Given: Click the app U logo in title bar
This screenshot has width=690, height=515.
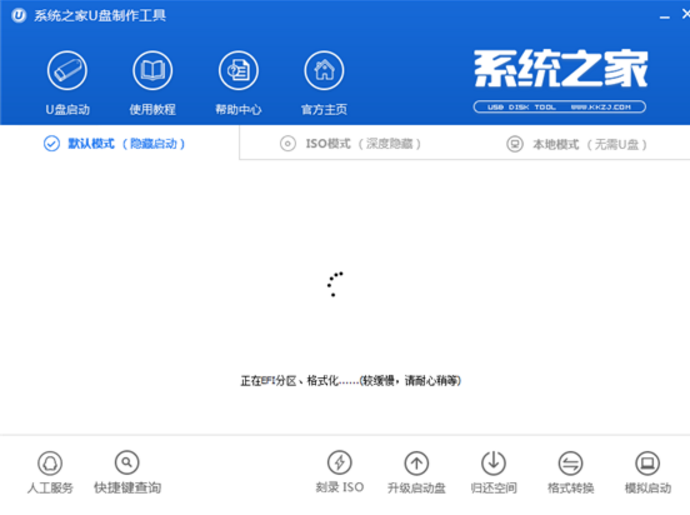Looking at the screenshot, I should point(18,16).
